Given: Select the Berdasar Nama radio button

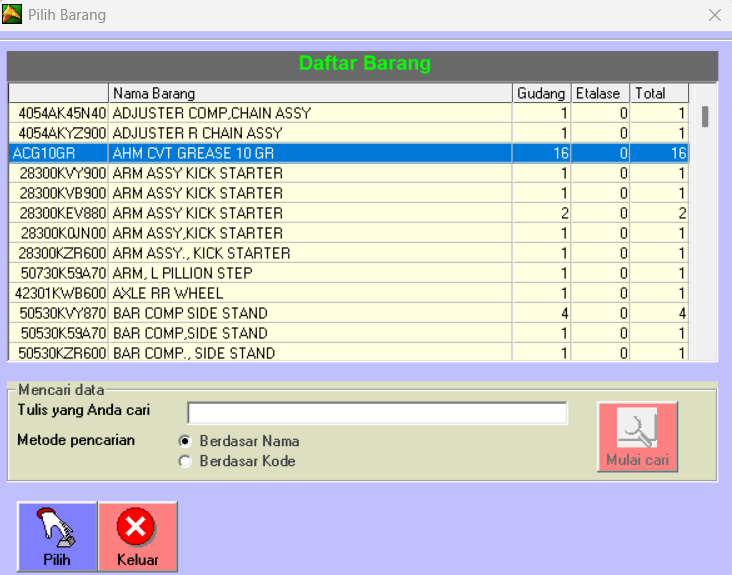Looking at the screenshot, I should [x=184, y=441].
